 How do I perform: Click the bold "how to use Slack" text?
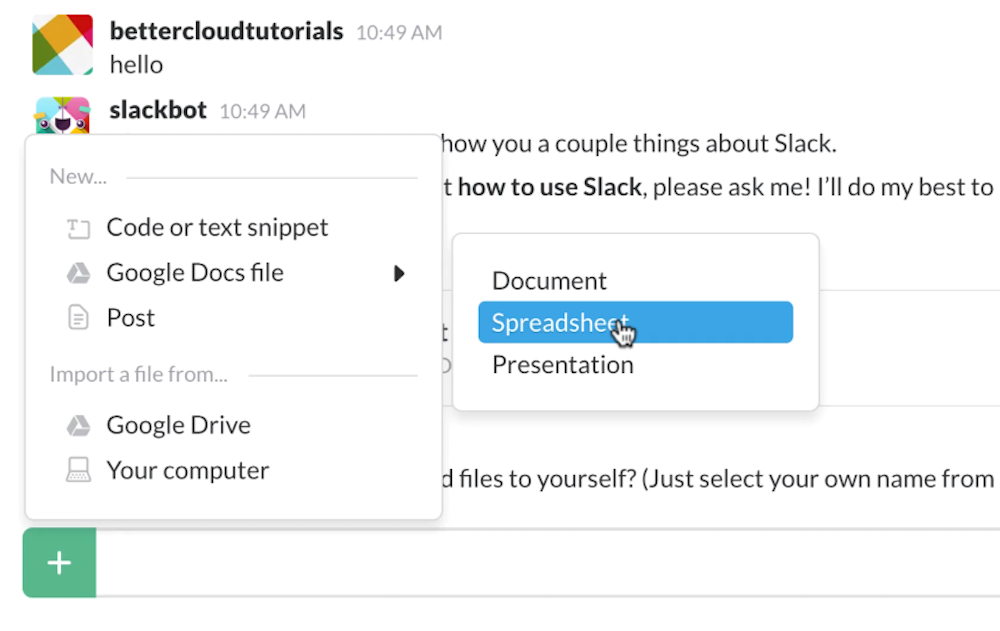[550, 187]
